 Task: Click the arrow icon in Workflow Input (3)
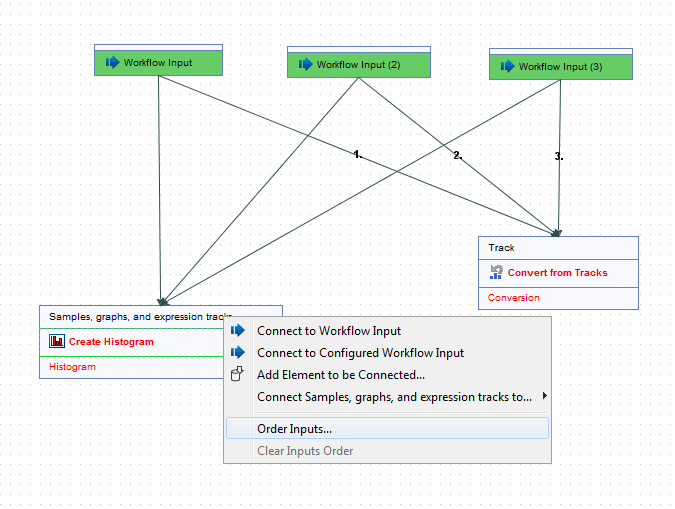pos(507,66)
